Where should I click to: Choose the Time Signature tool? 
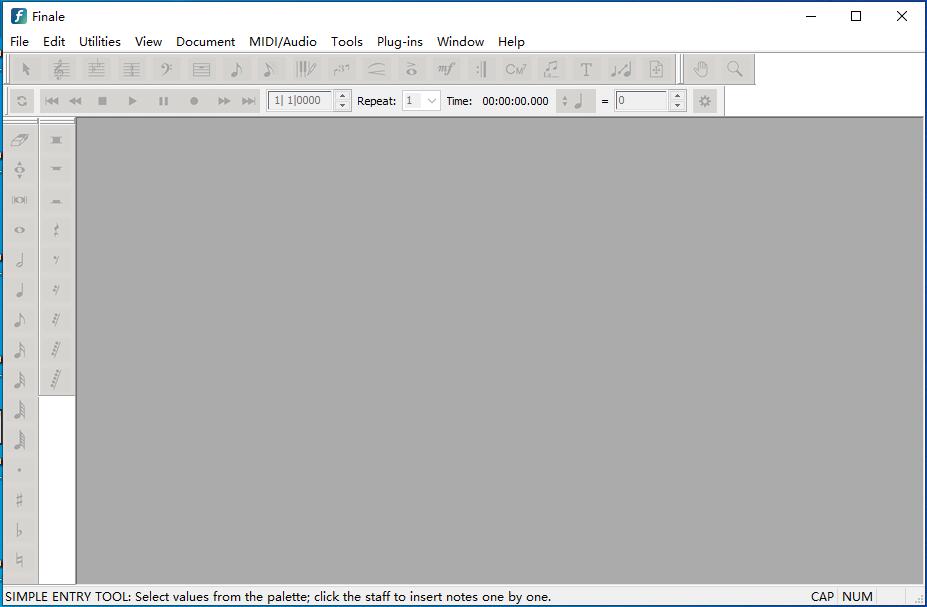[x=131, y=69]
